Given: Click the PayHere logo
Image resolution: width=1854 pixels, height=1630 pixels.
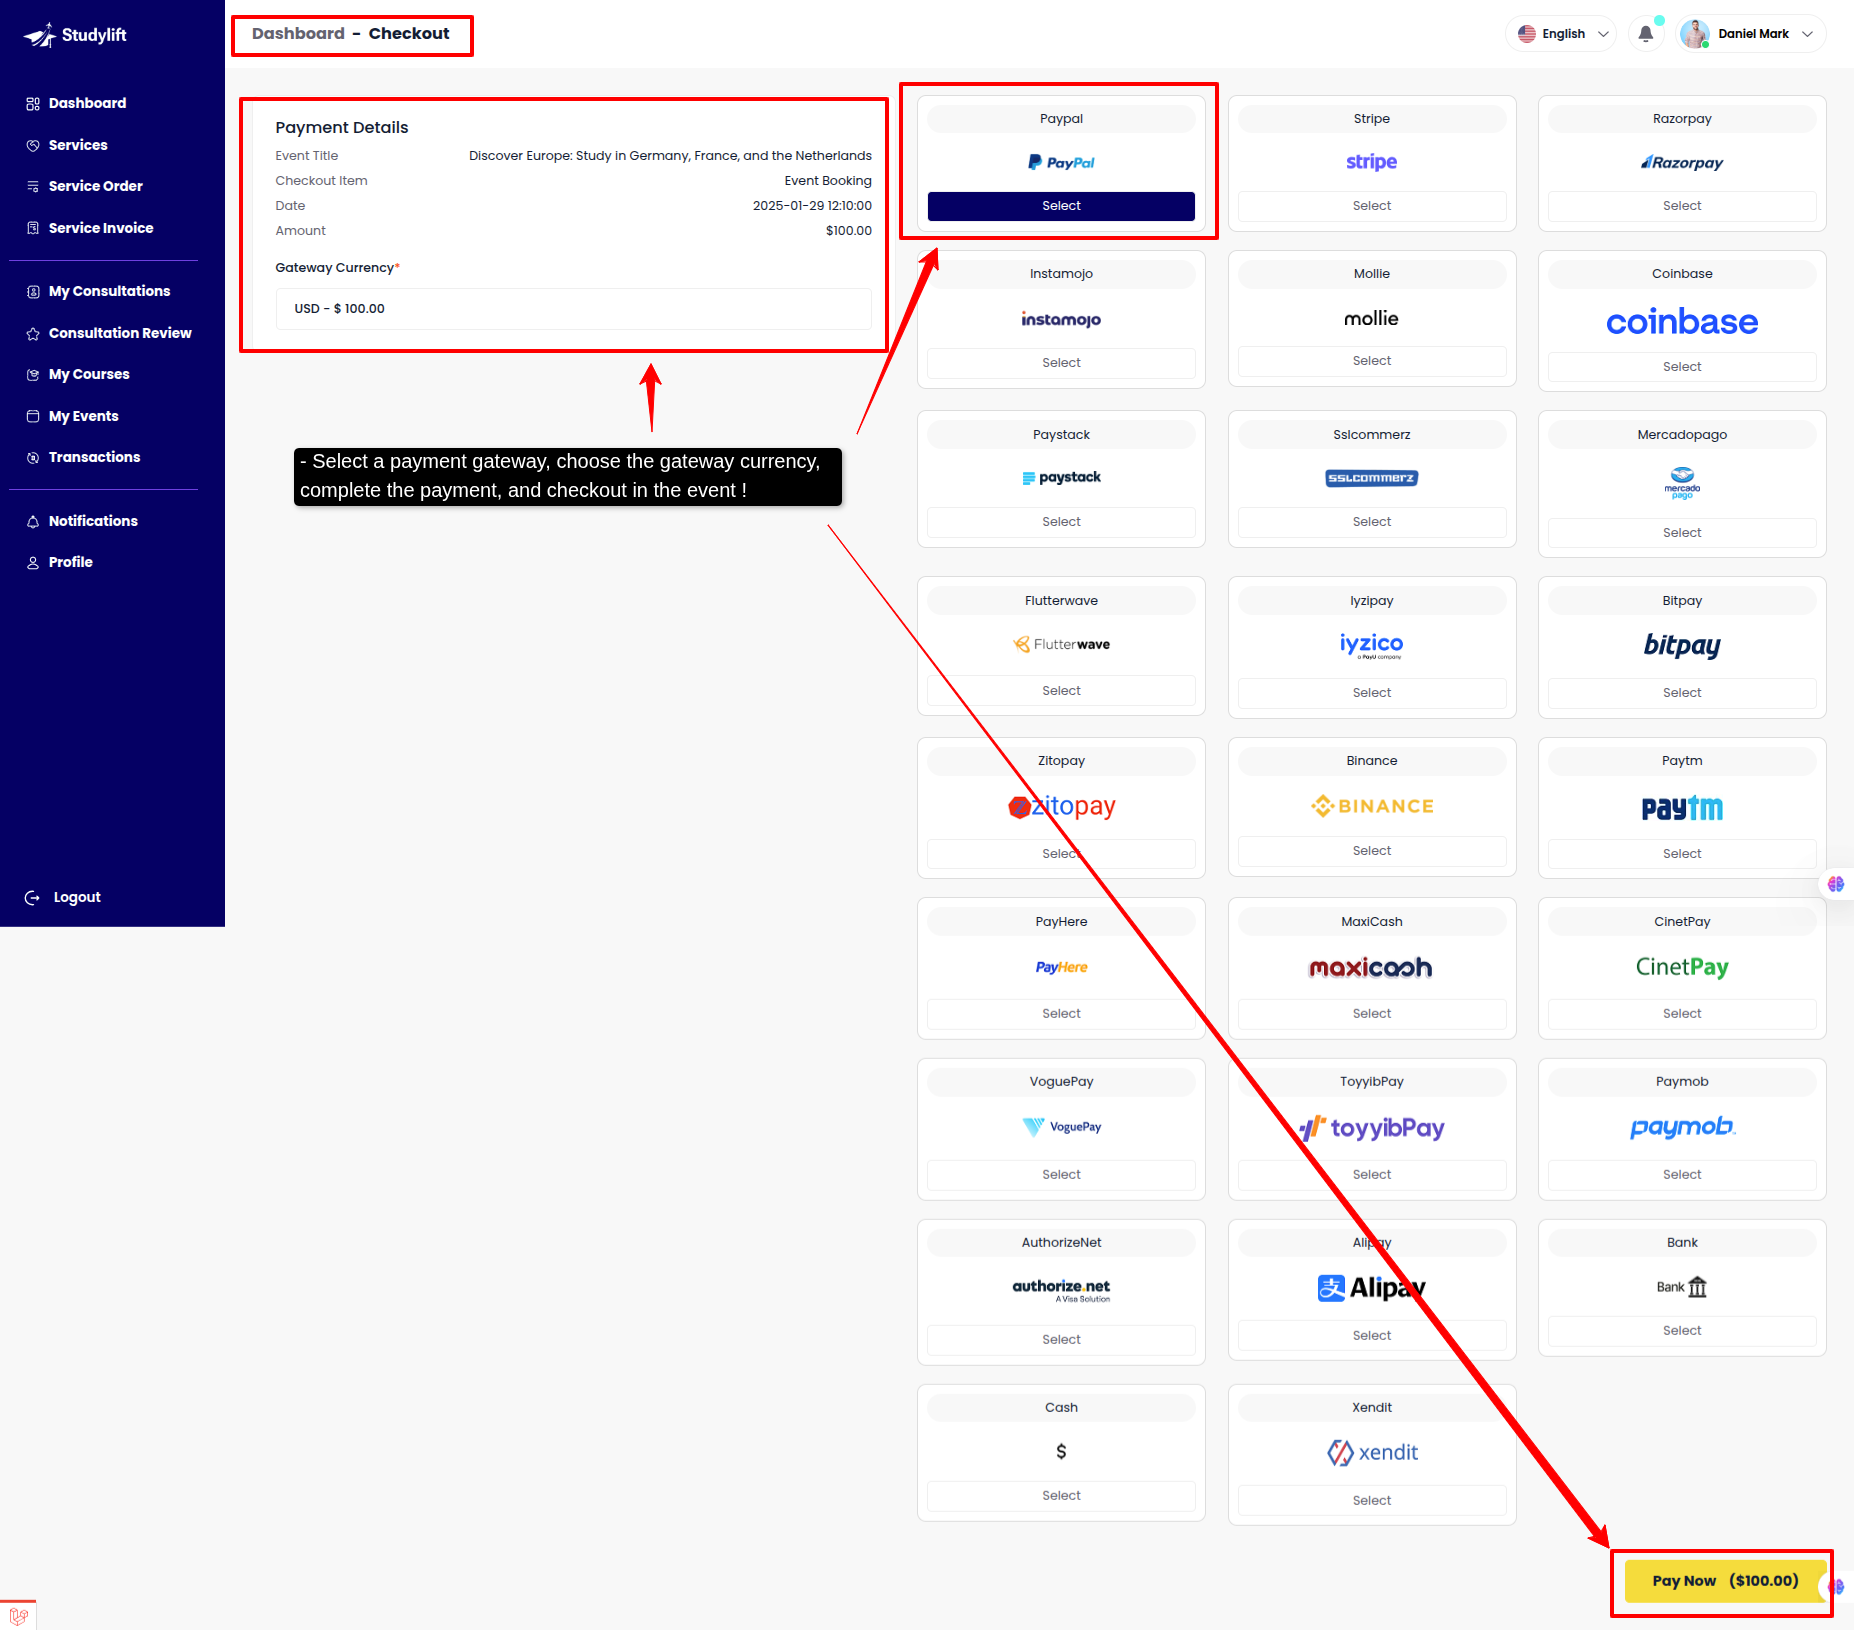Looking at the screenshot, I should pyautogui.click(x=1061, y=967).
